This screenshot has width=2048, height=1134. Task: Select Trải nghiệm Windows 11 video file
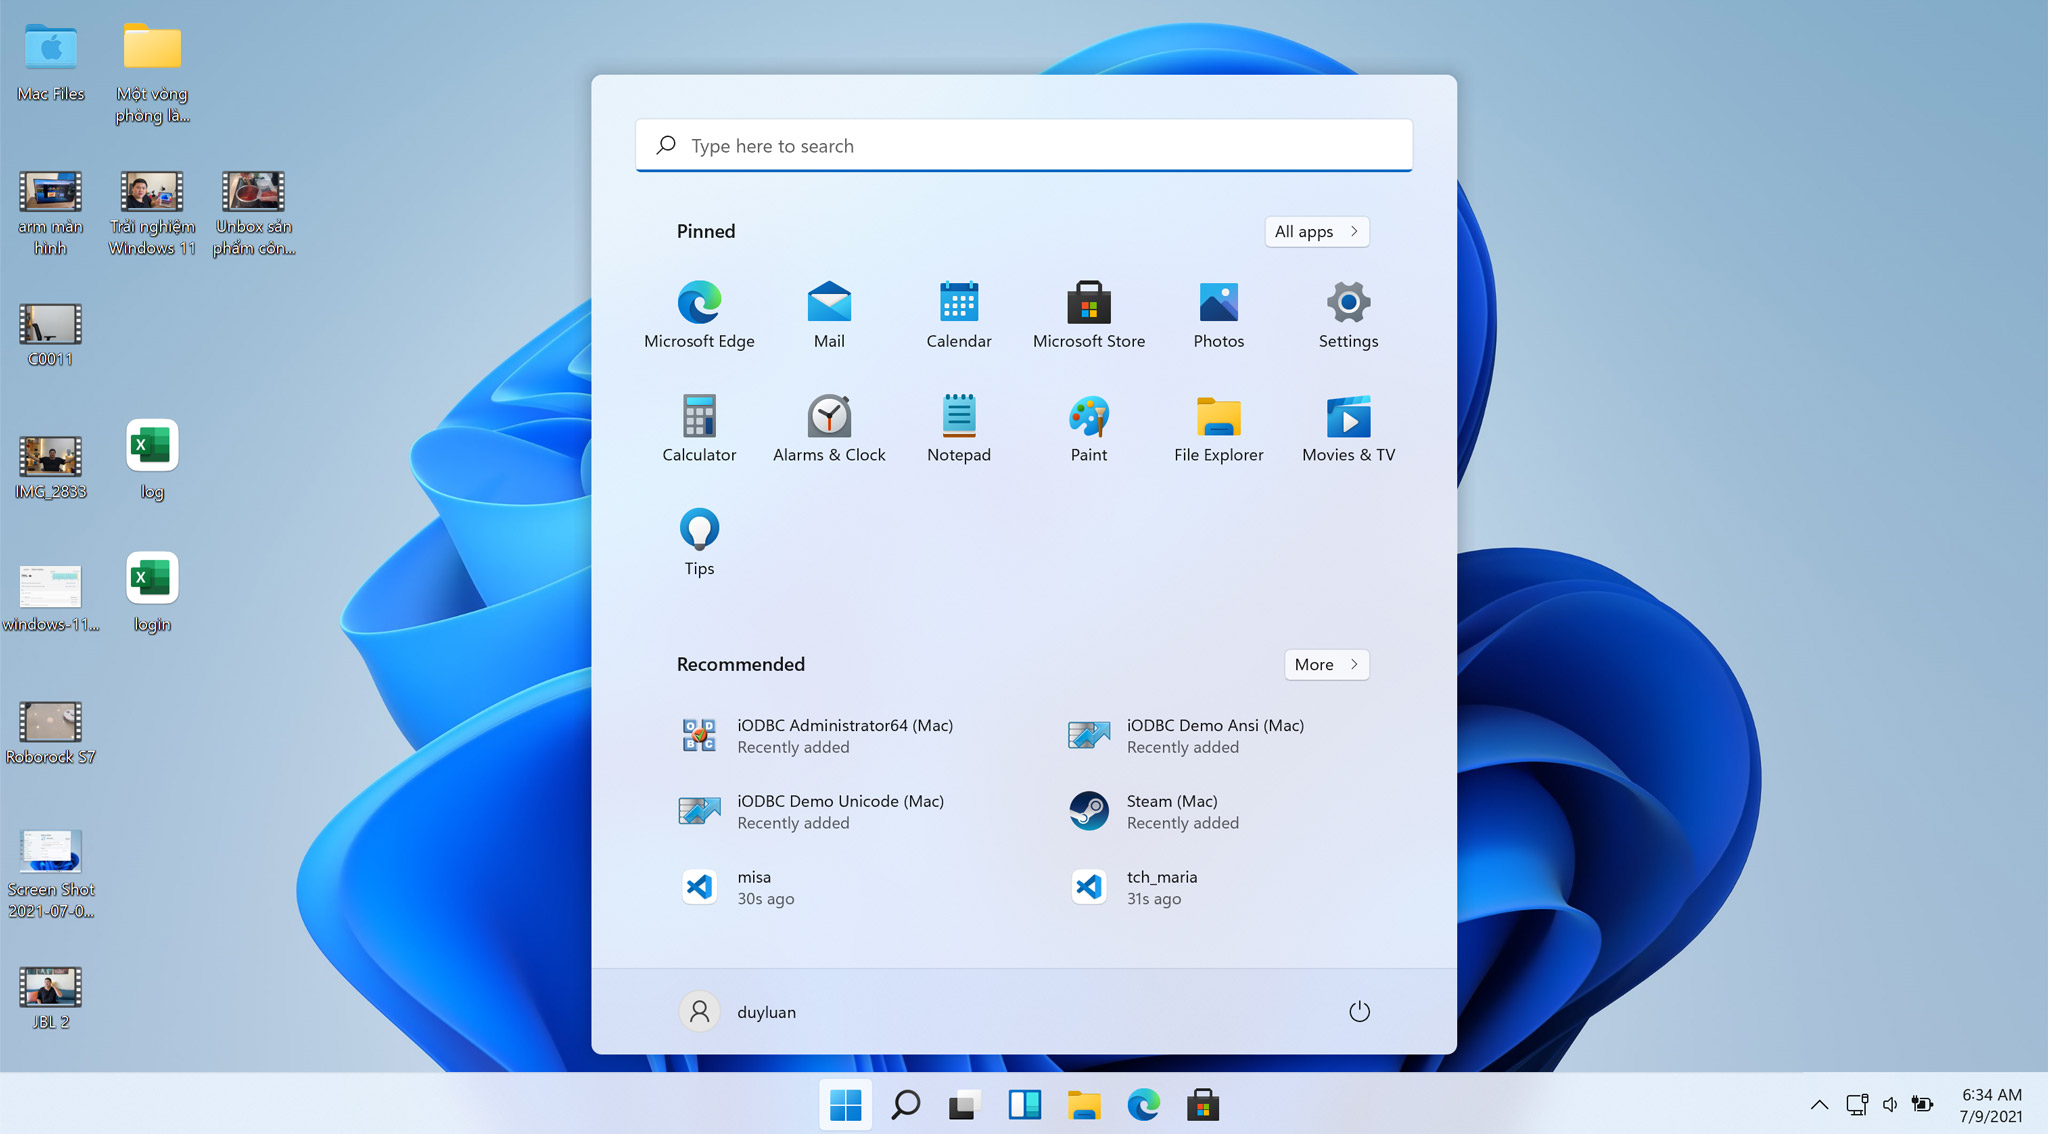(x=152, y=214)
